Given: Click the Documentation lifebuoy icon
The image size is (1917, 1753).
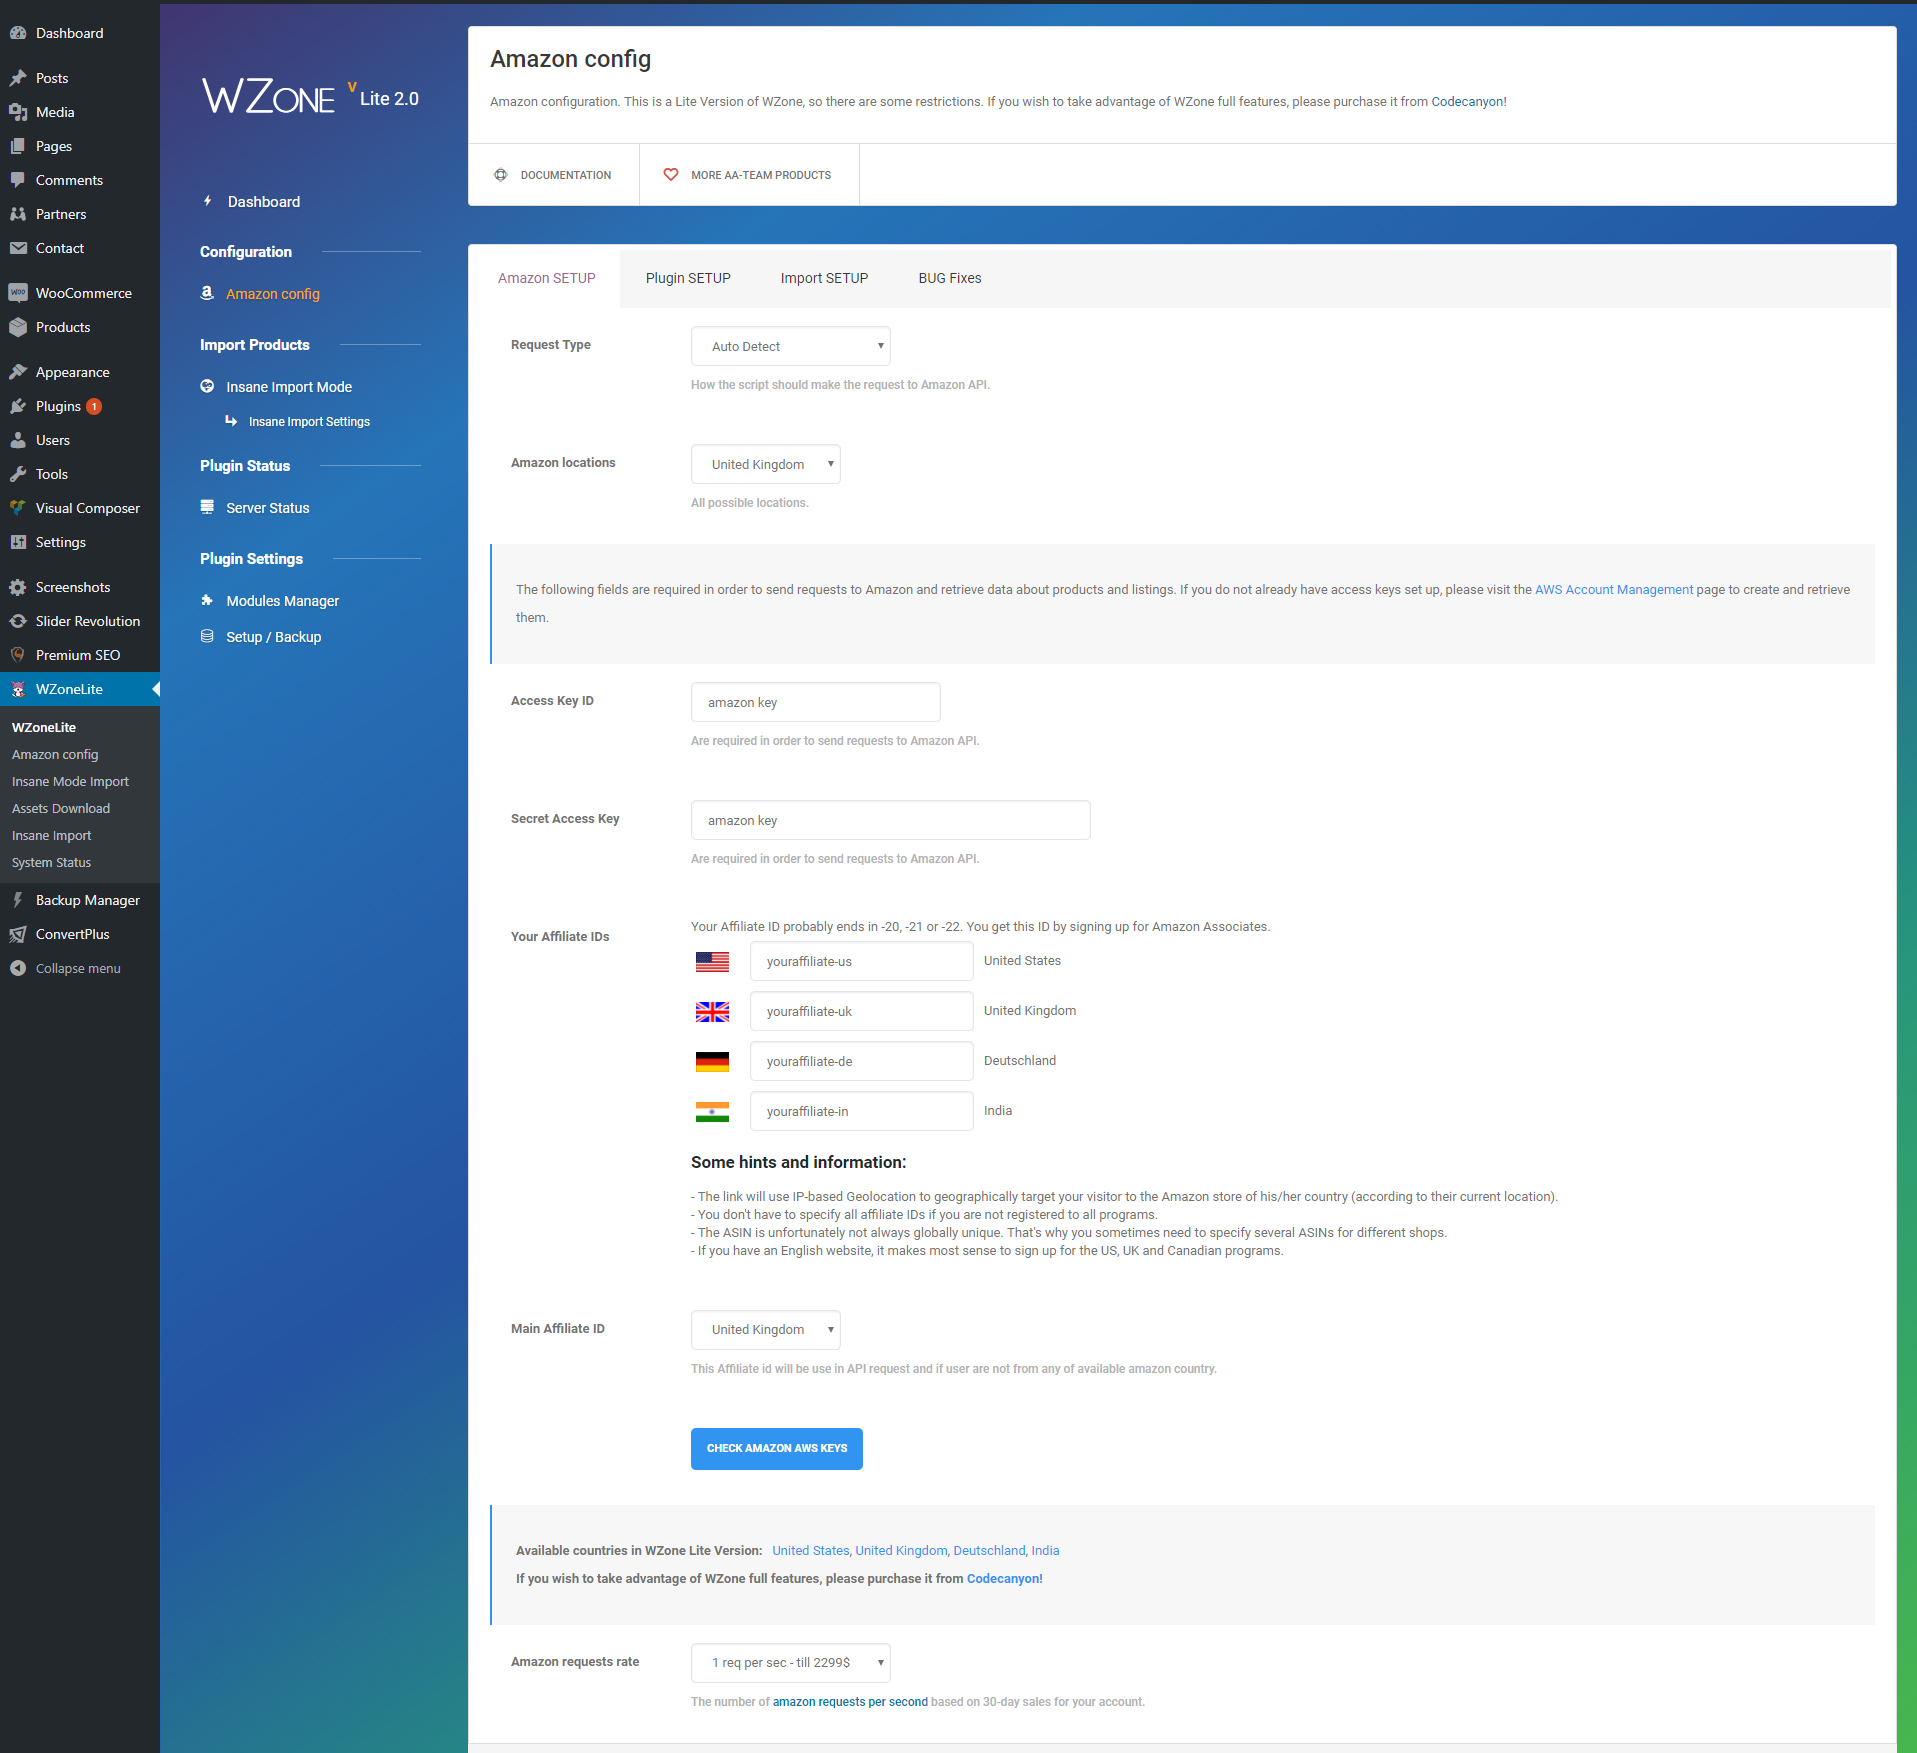Looking at the screenshot, I should tap(501, 175).
